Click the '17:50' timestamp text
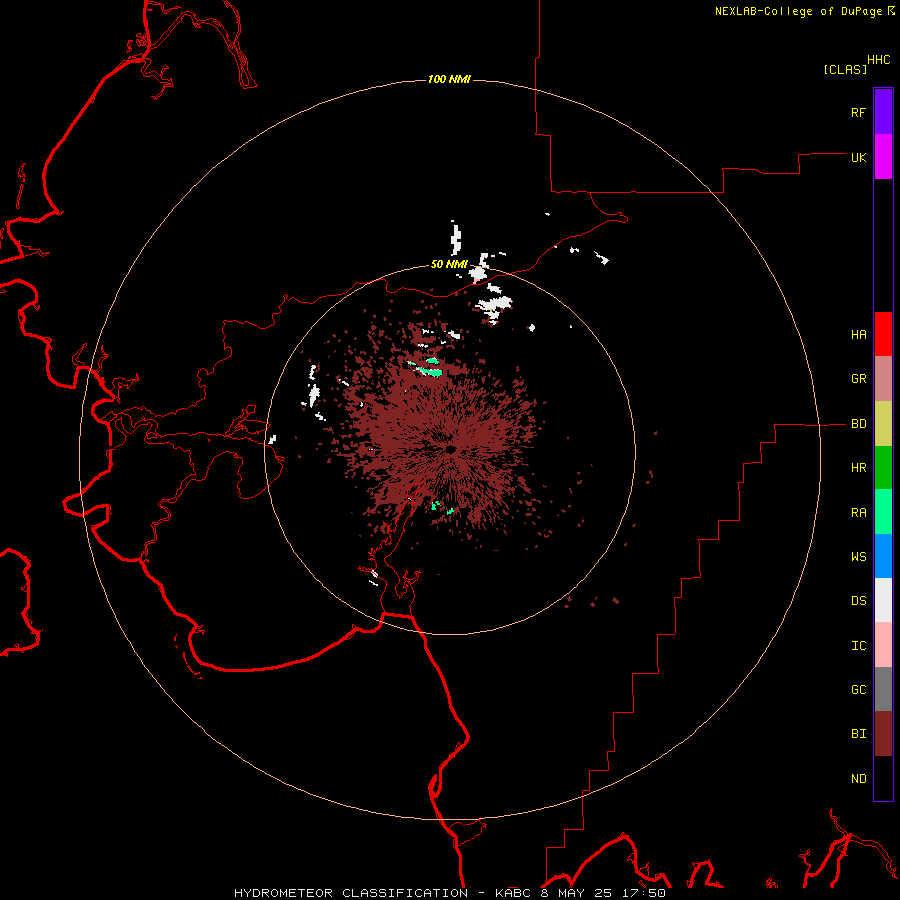The width and height of the screenshot is (900, 900). coord(642,893)
